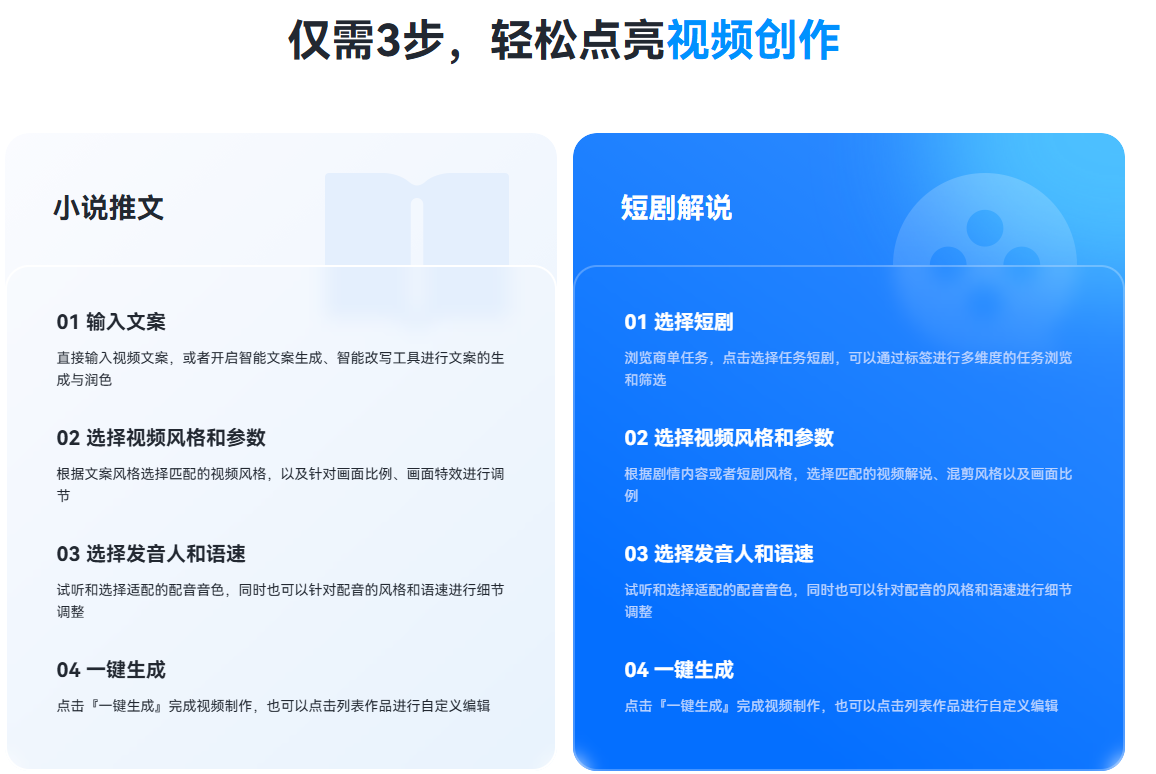
Task: Click the 根据文案风格选择匹配的视频风格 description
Action: point(280,484)
